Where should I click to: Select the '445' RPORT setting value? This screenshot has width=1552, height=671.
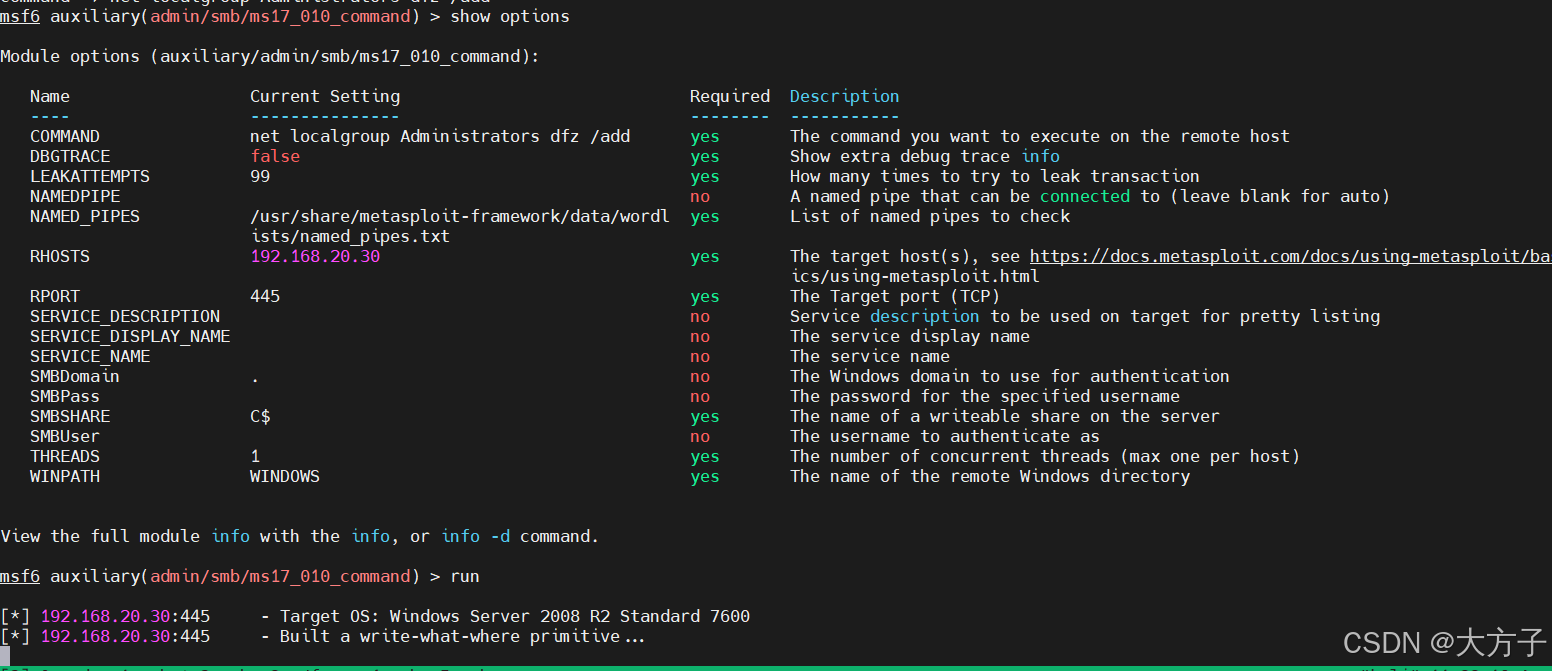[x=265, y=296]
